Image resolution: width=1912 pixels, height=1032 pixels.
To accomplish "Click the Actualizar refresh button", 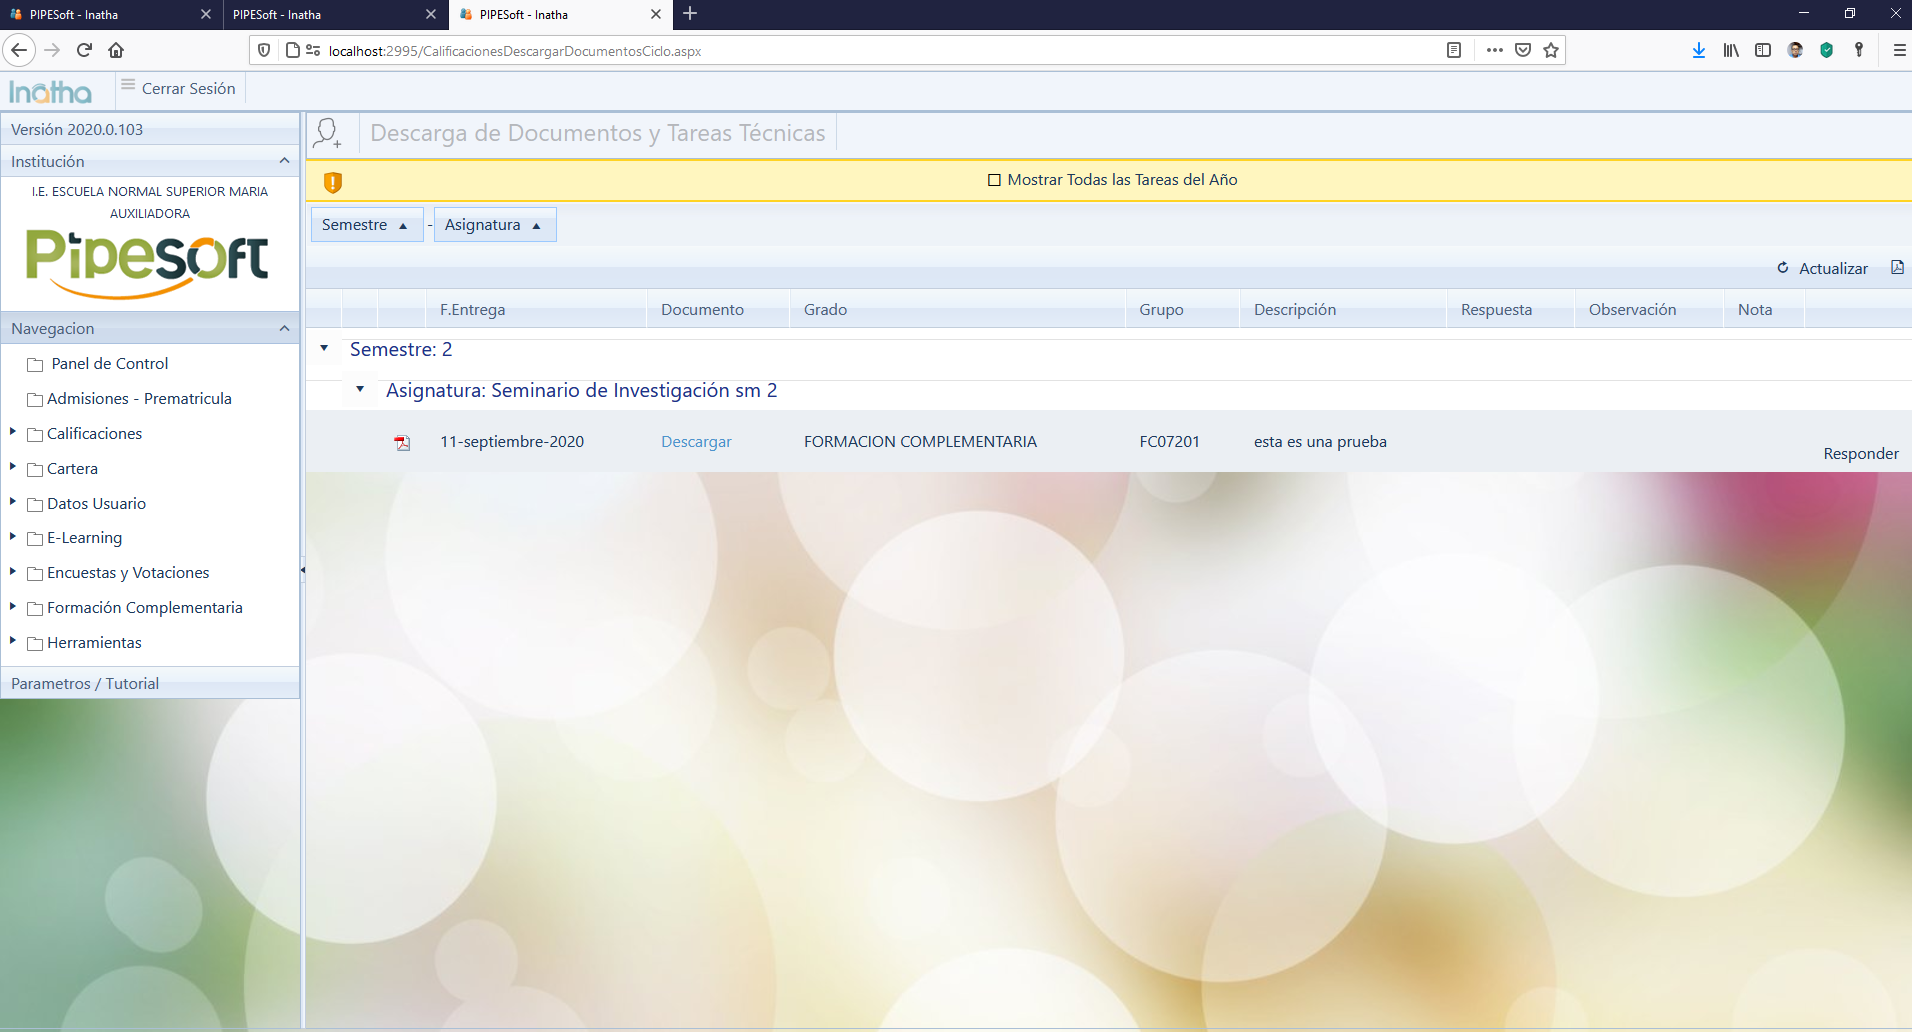I will (1822, 268).
